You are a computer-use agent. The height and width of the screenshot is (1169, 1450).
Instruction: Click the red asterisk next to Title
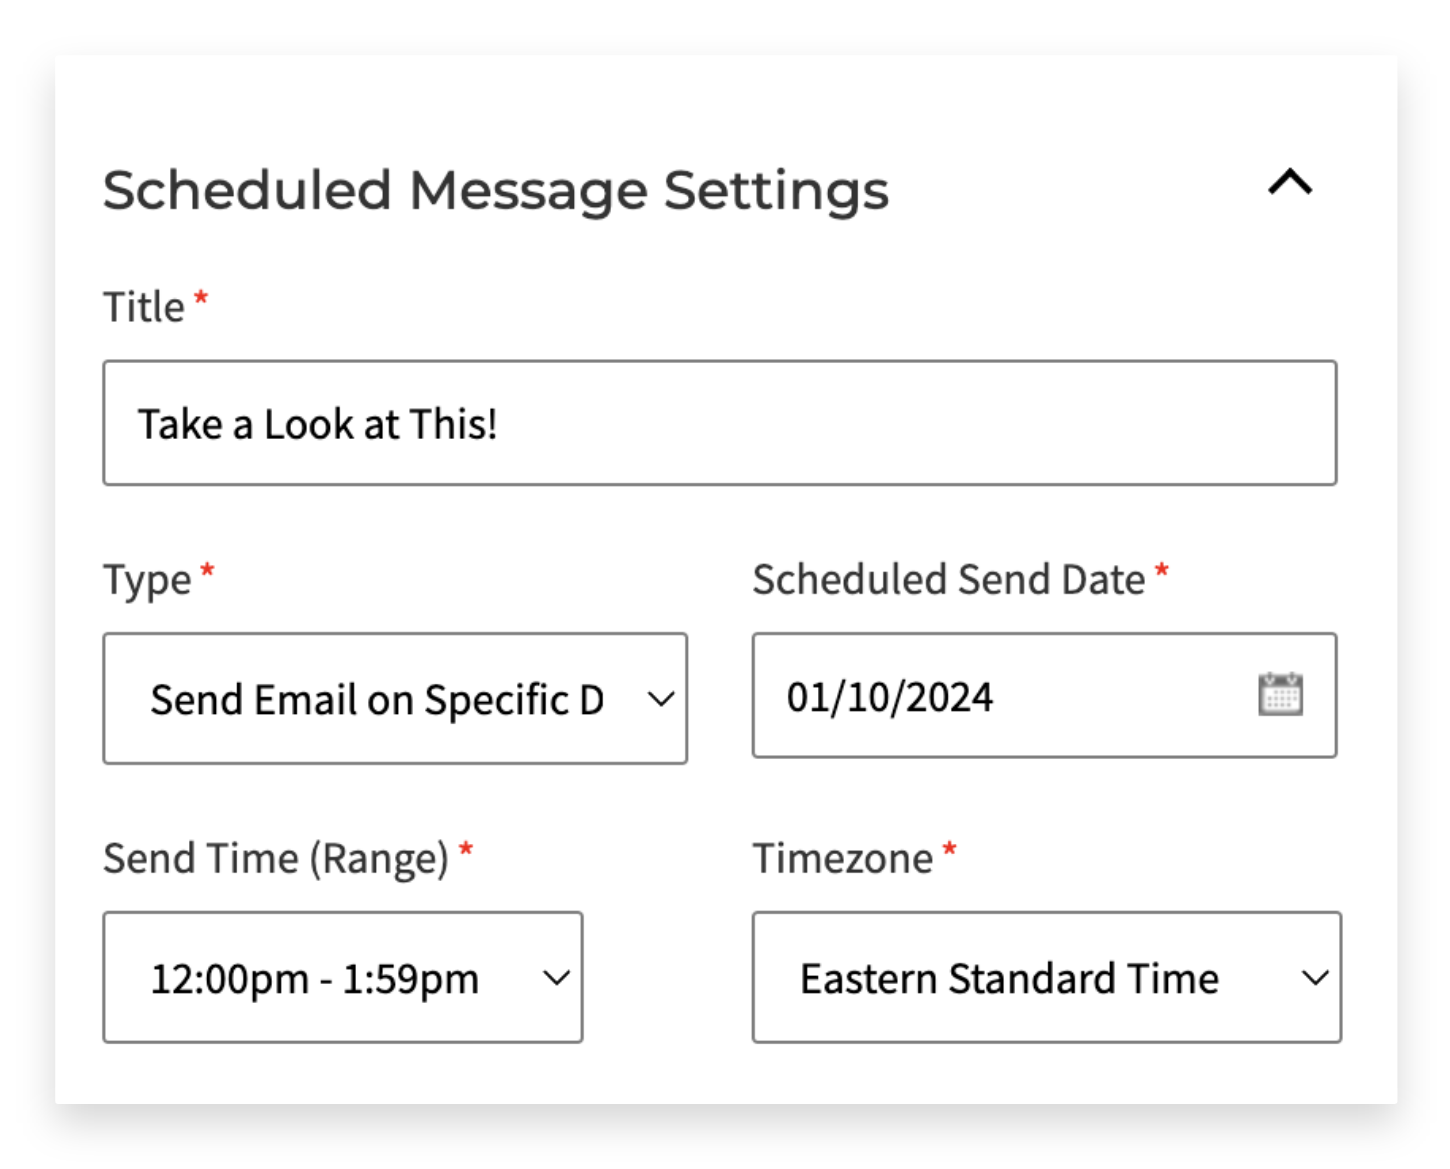click(199, 298)
